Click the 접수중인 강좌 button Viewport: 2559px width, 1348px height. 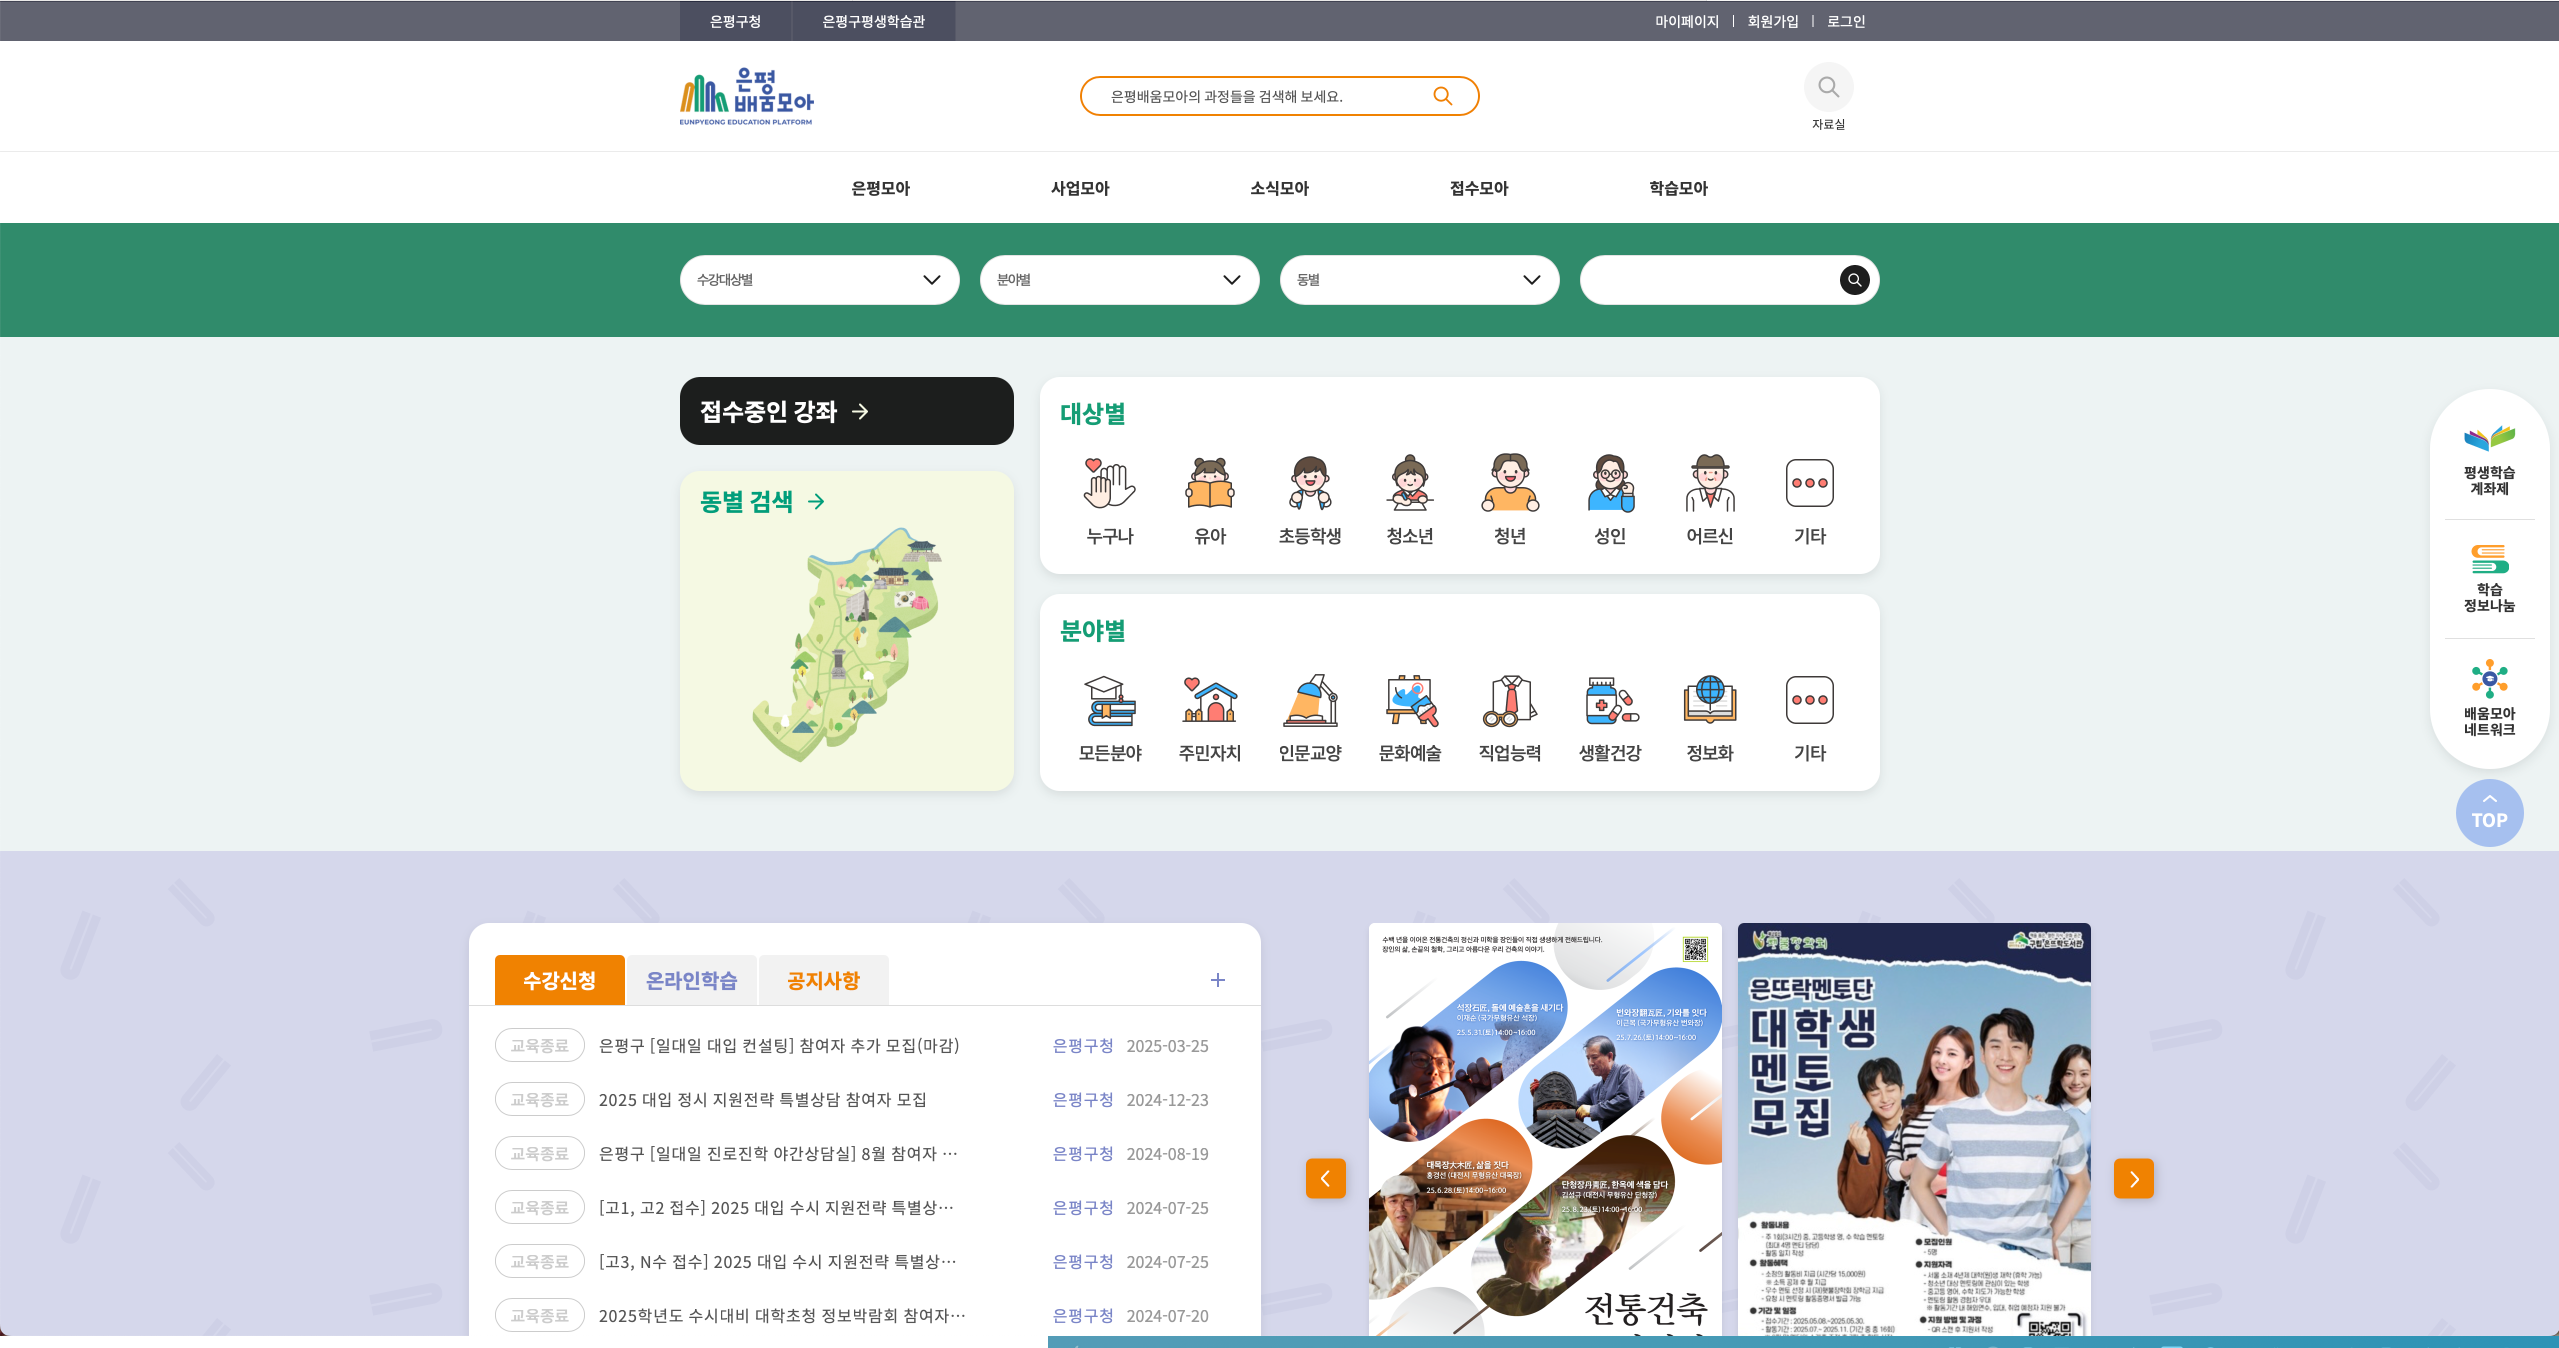tap(846, 411)
